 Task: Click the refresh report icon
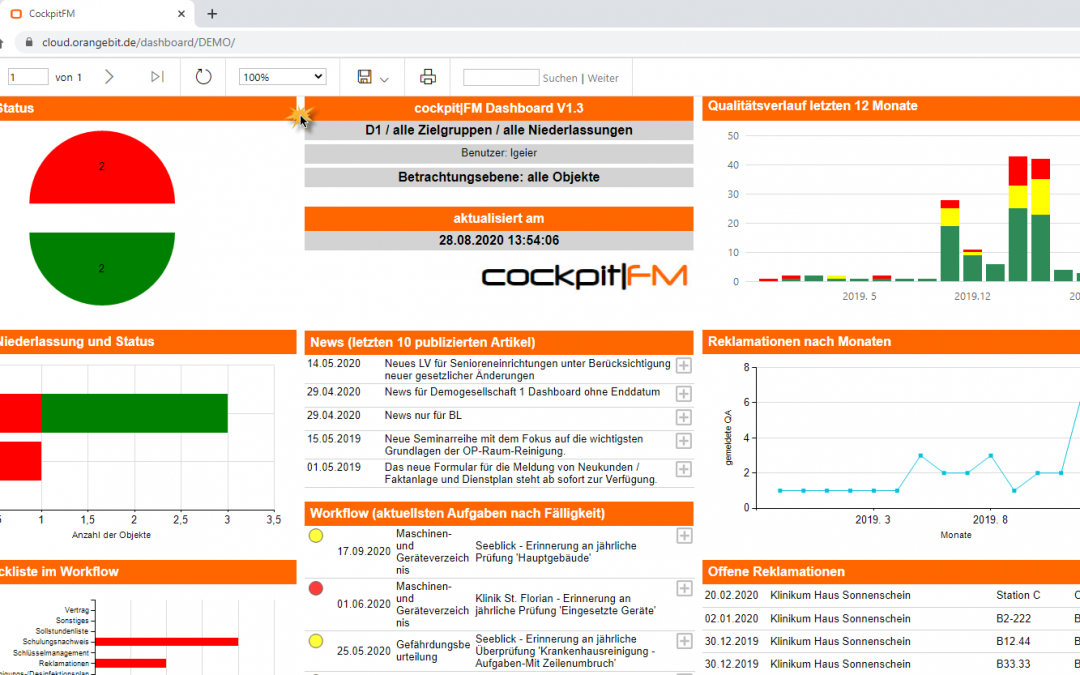(203, 77)
